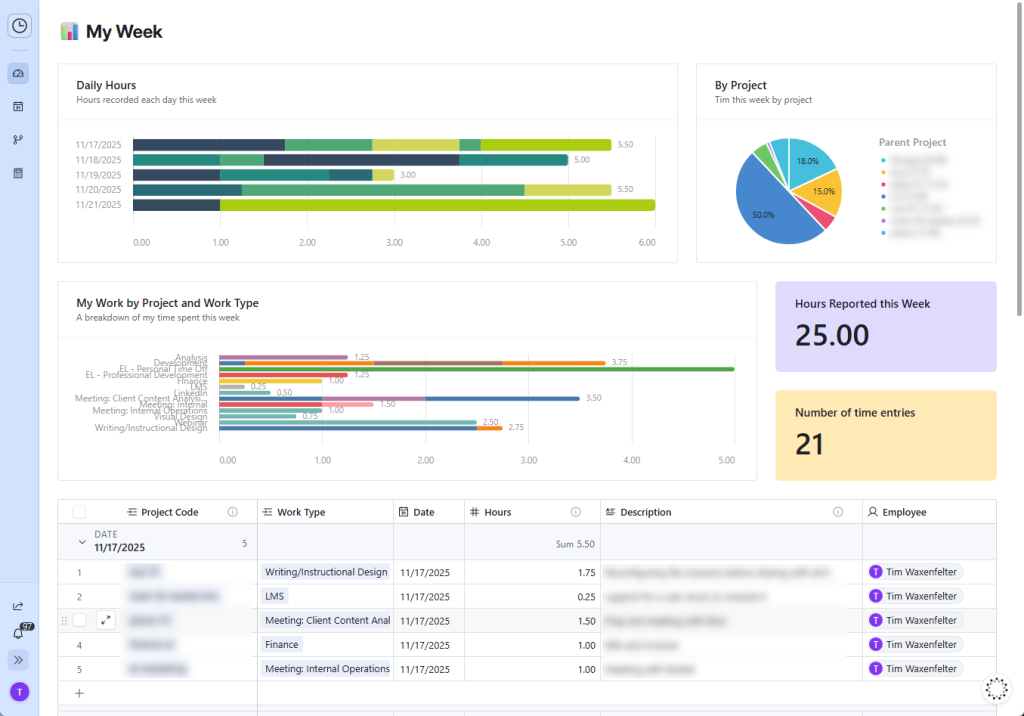Click the bar chart icon beside My Week
This screenshot has width=1024, height=716.
69,31
